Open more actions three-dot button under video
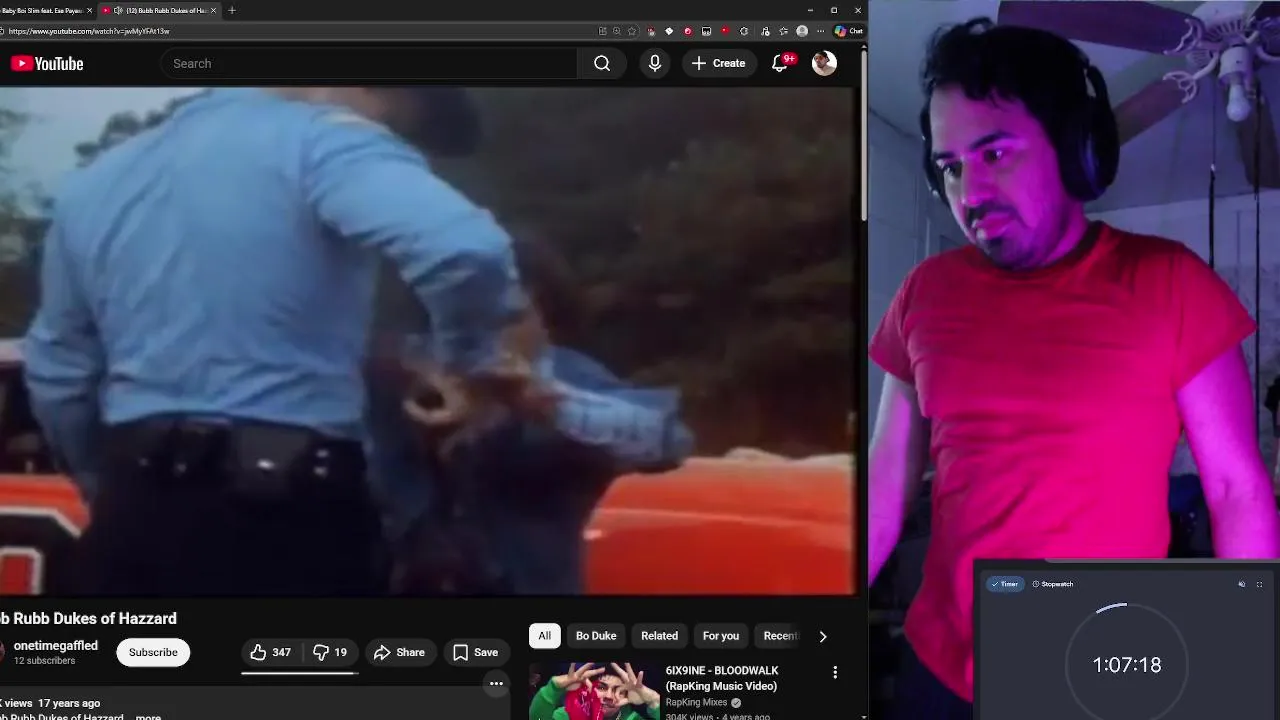 tap(496, 684)
